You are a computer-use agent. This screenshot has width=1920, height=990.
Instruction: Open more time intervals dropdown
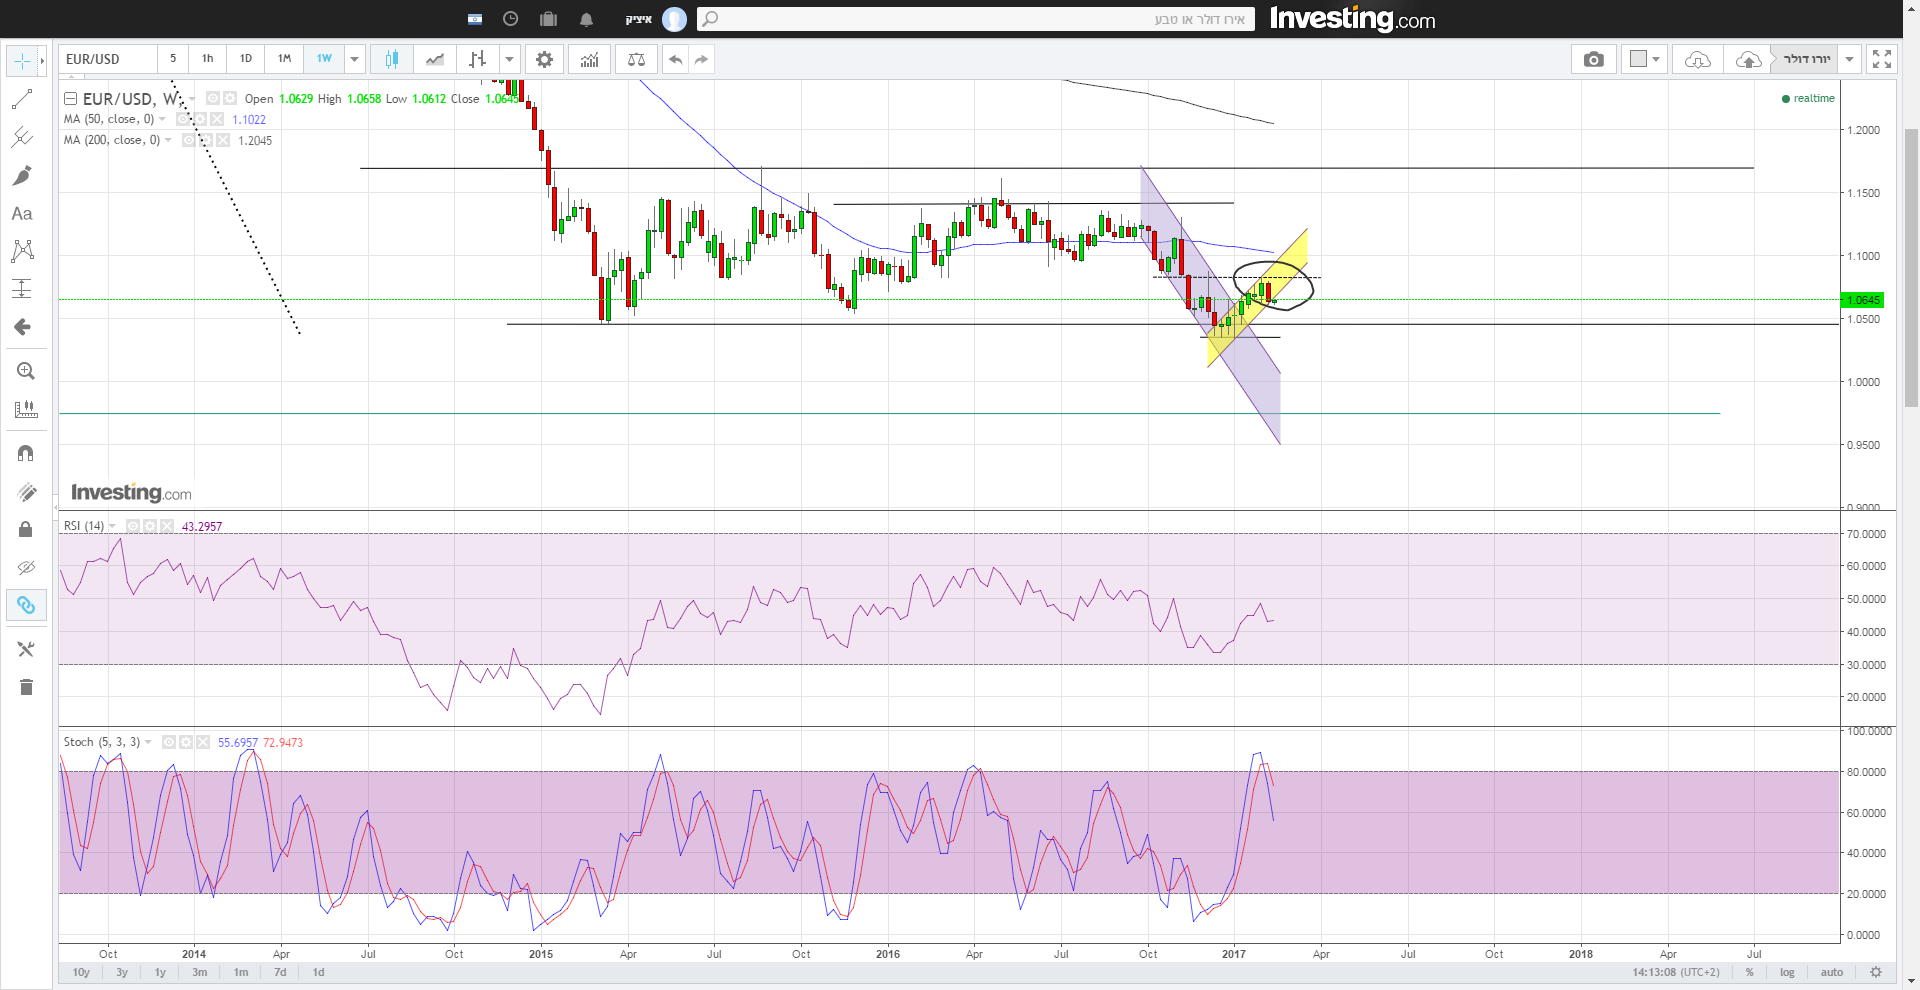354,59
